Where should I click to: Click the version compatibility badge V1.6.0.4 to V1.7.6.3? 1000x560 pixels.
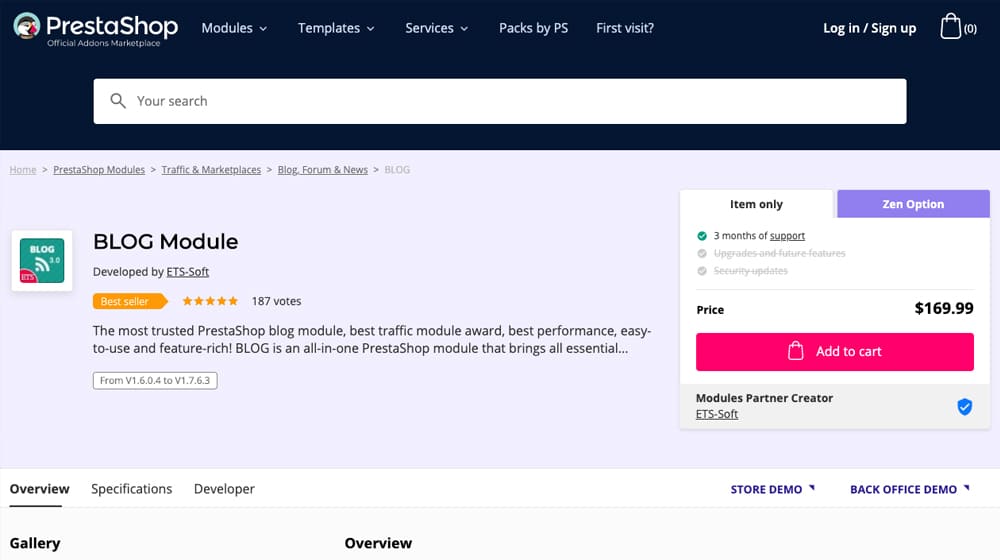coord(155,380)
